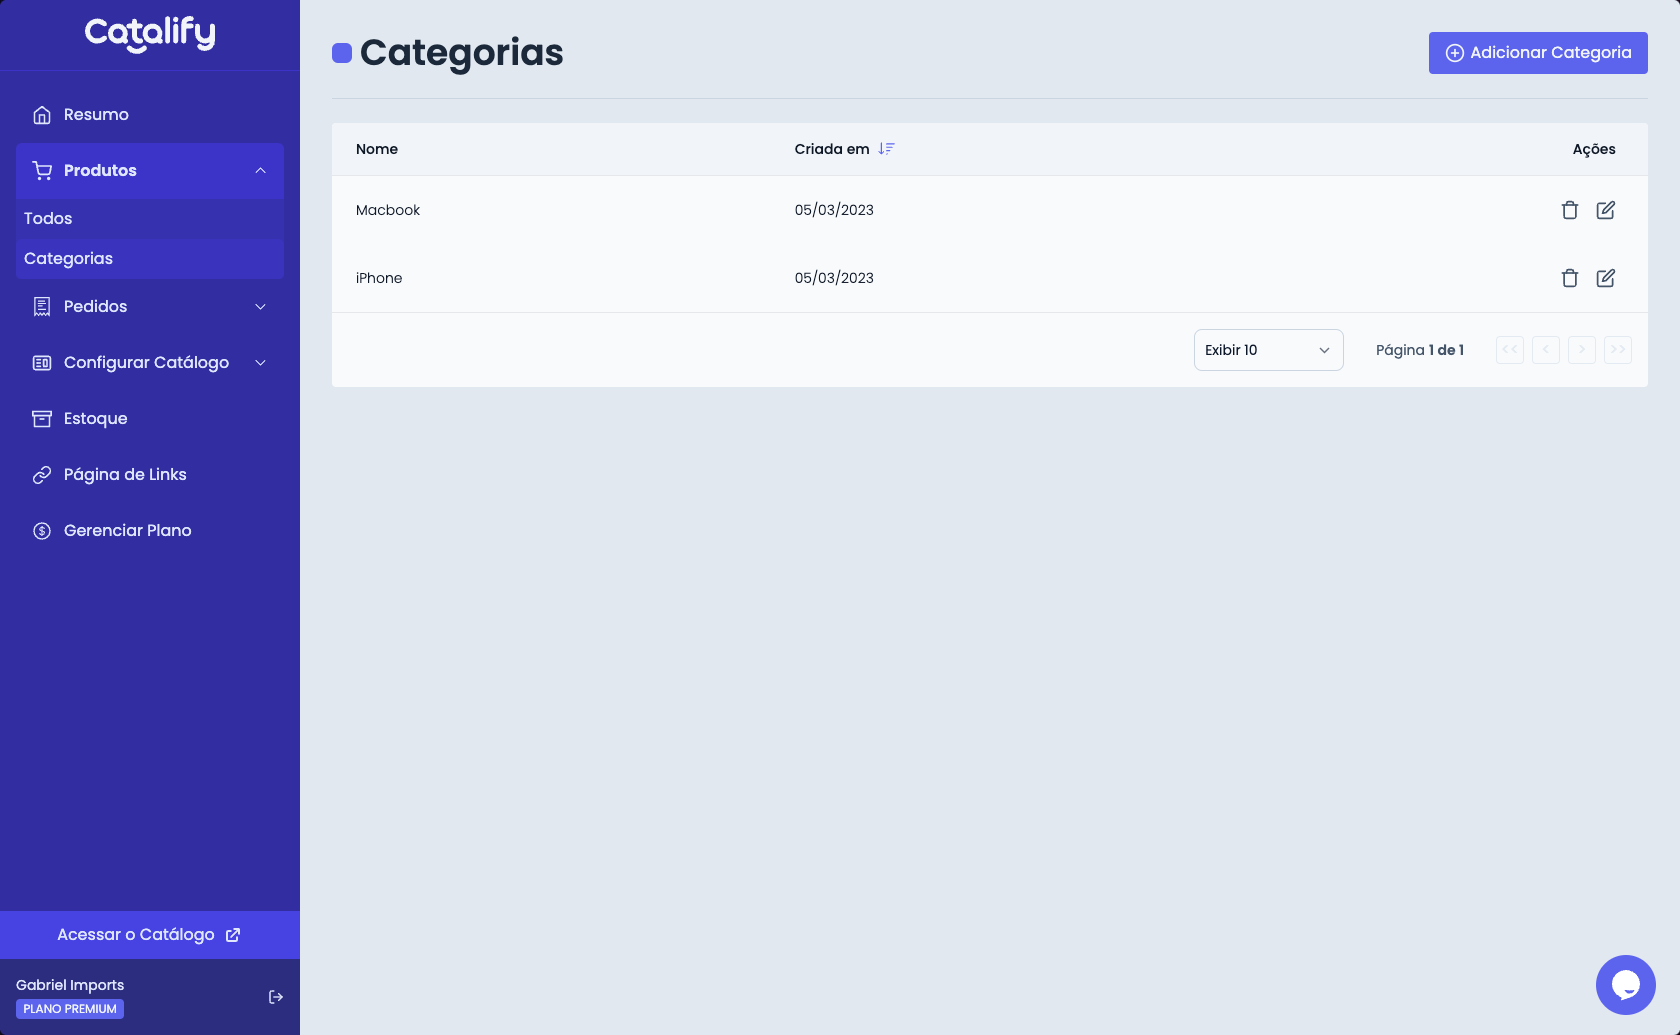Open the Pedidos menu

click(150, 307)
